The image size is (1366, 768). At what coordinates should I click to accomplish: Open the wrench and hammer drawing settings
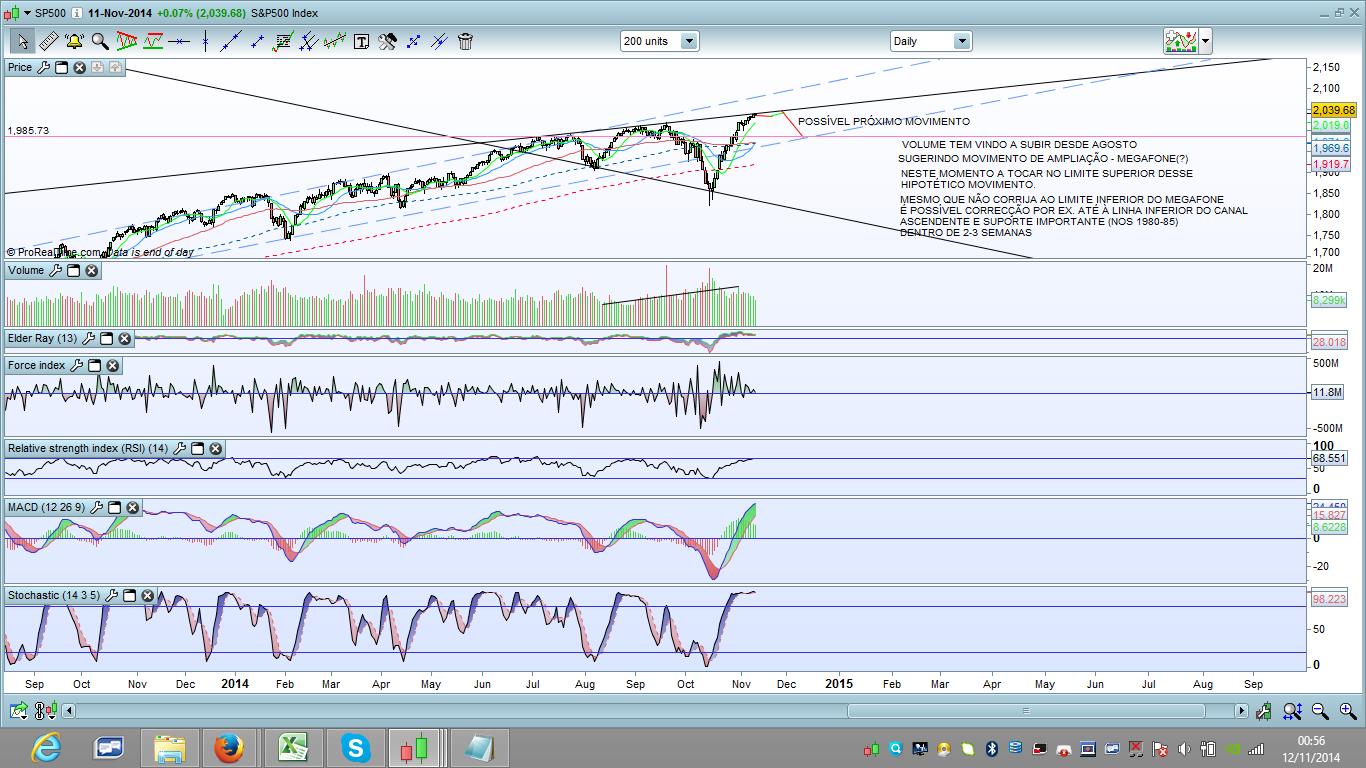click(387, 41)
